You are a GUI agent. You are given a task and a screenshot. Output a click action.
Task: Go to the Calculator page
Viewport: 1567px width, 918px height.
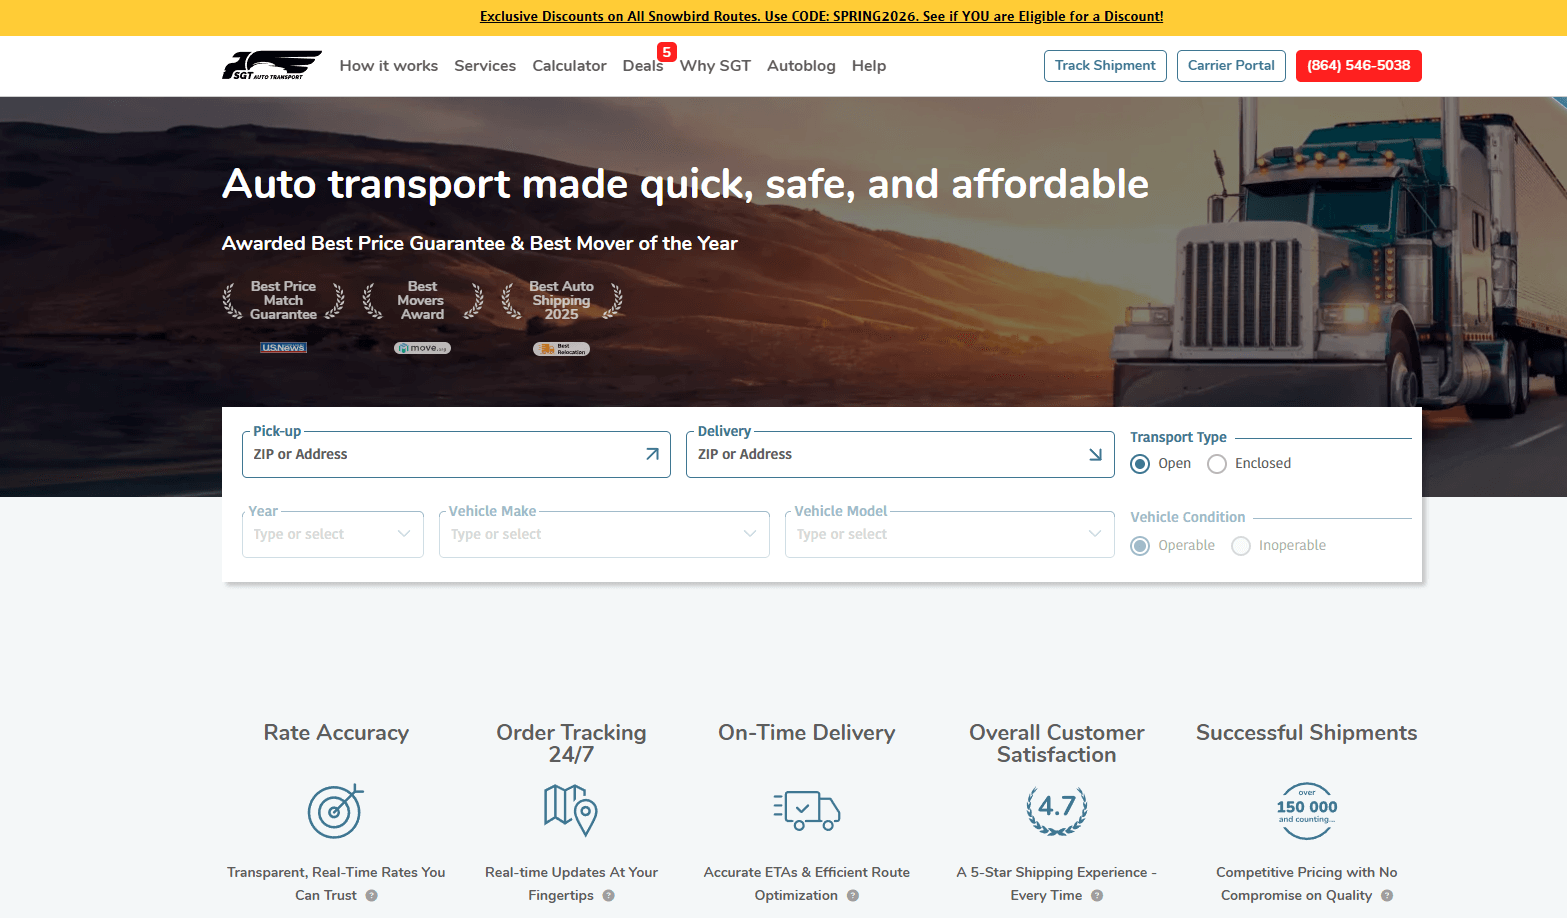click(569, 66)
